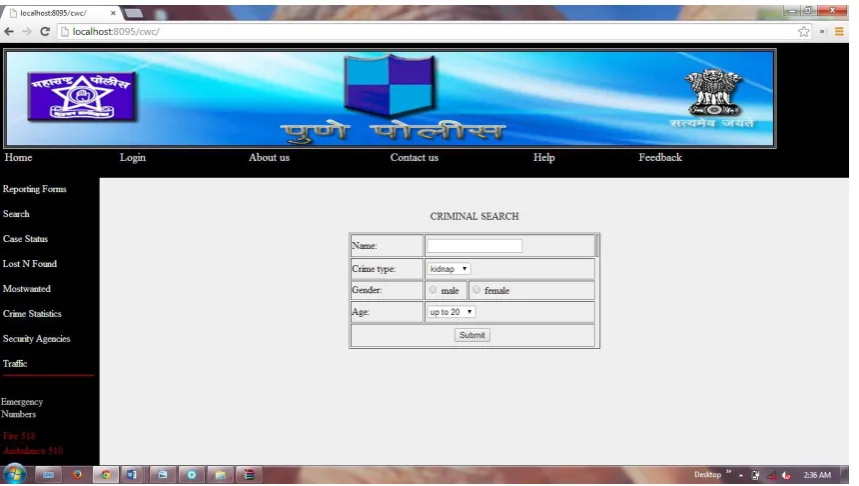This screenshot has height=486, width=859.
Task: Open the Windows Start orb
Action: pyautogui.click(x=14, y=474)
